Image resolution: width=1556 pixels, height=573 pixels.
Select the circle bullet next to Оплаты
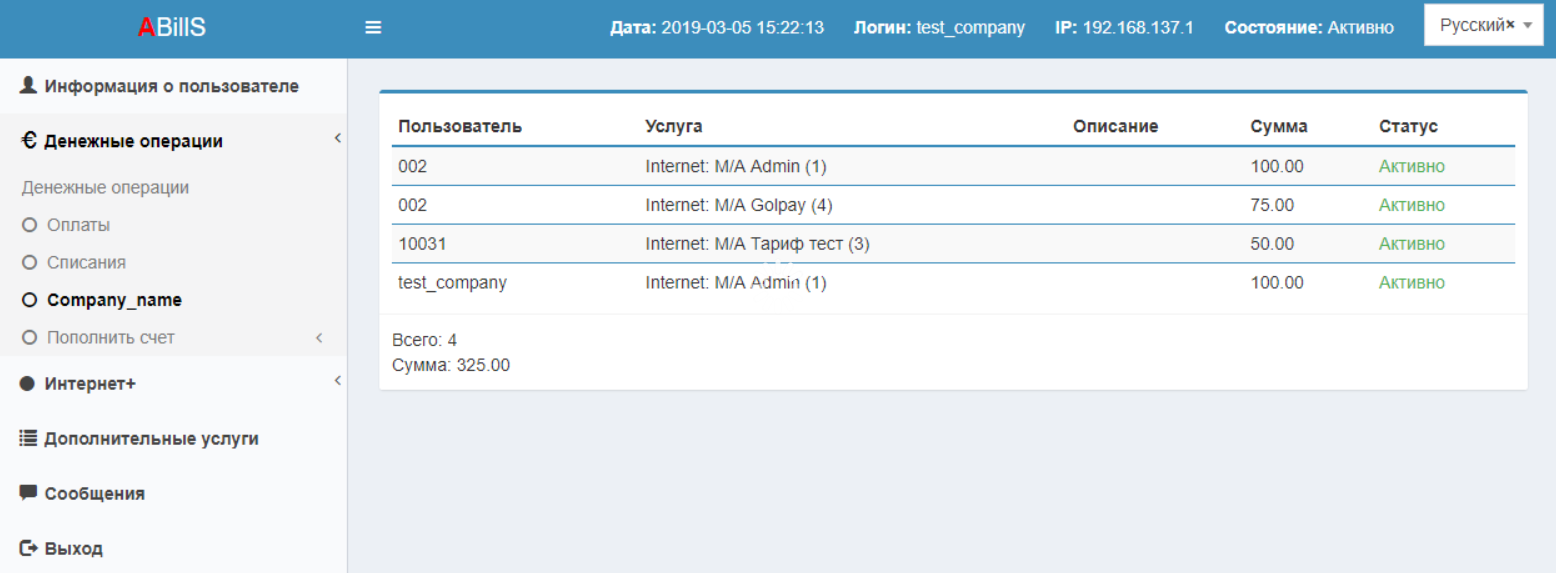pos(29,226)
